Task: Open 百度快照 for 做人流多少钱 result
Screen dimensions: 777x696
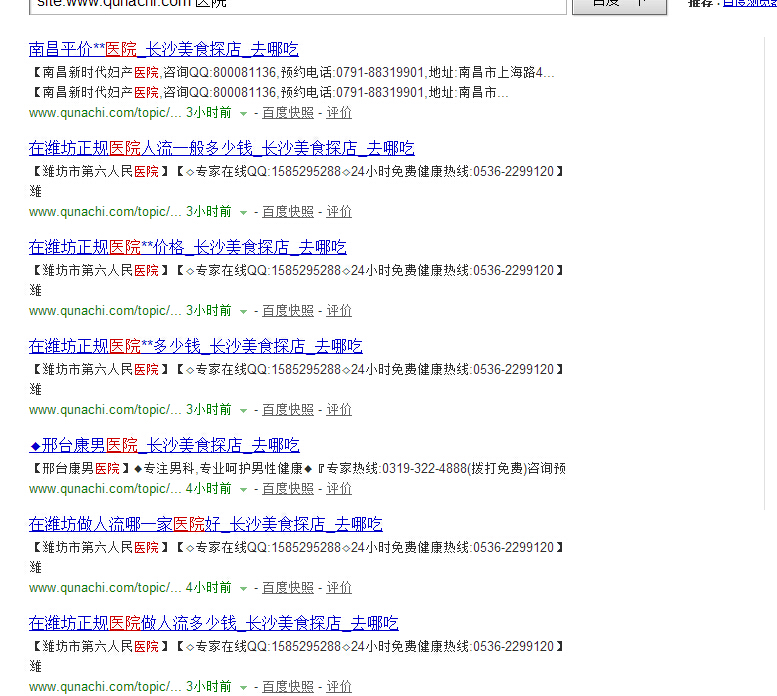Action: point(288,687)
